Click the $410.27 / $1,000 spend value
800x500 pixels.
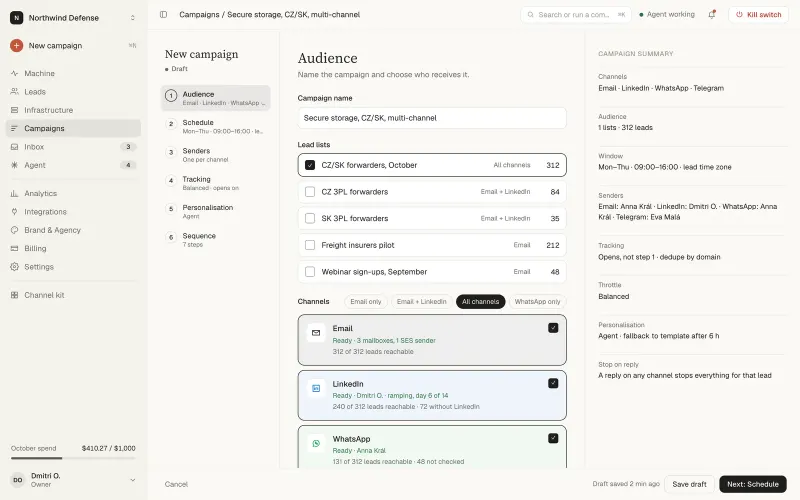109,448
